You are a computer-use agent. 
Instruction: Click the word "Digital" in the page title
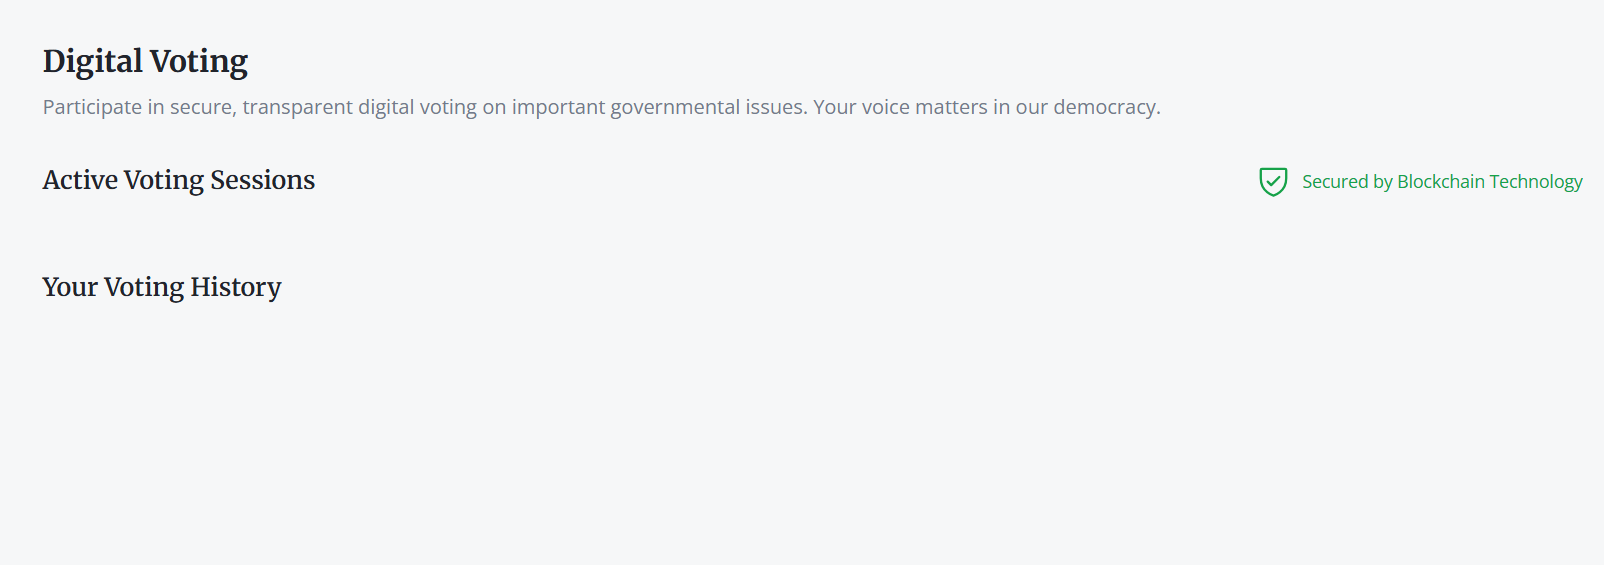(92, 62)
